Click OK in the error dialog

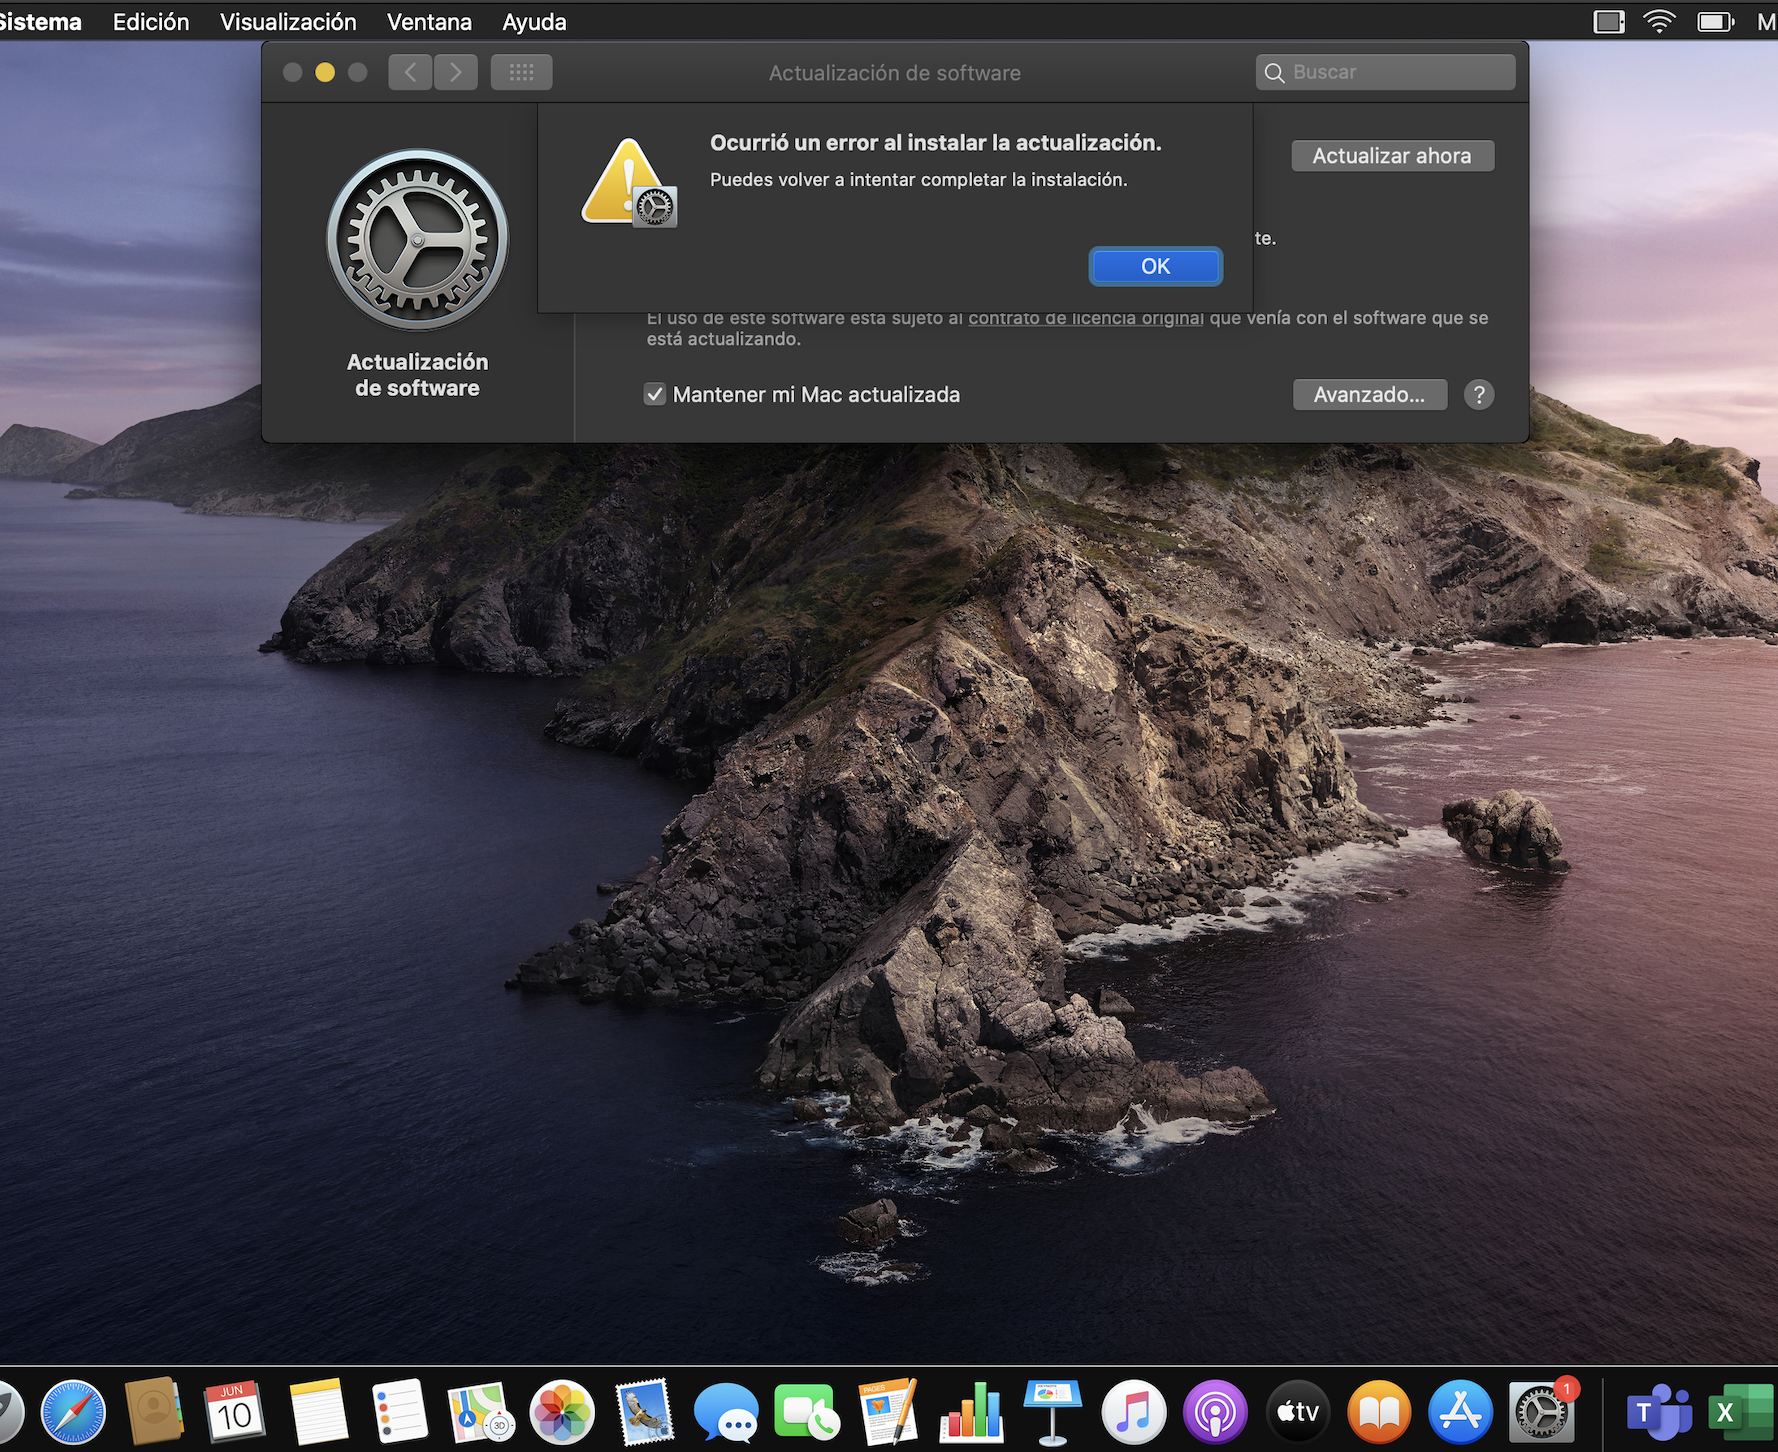point(1155,266)
